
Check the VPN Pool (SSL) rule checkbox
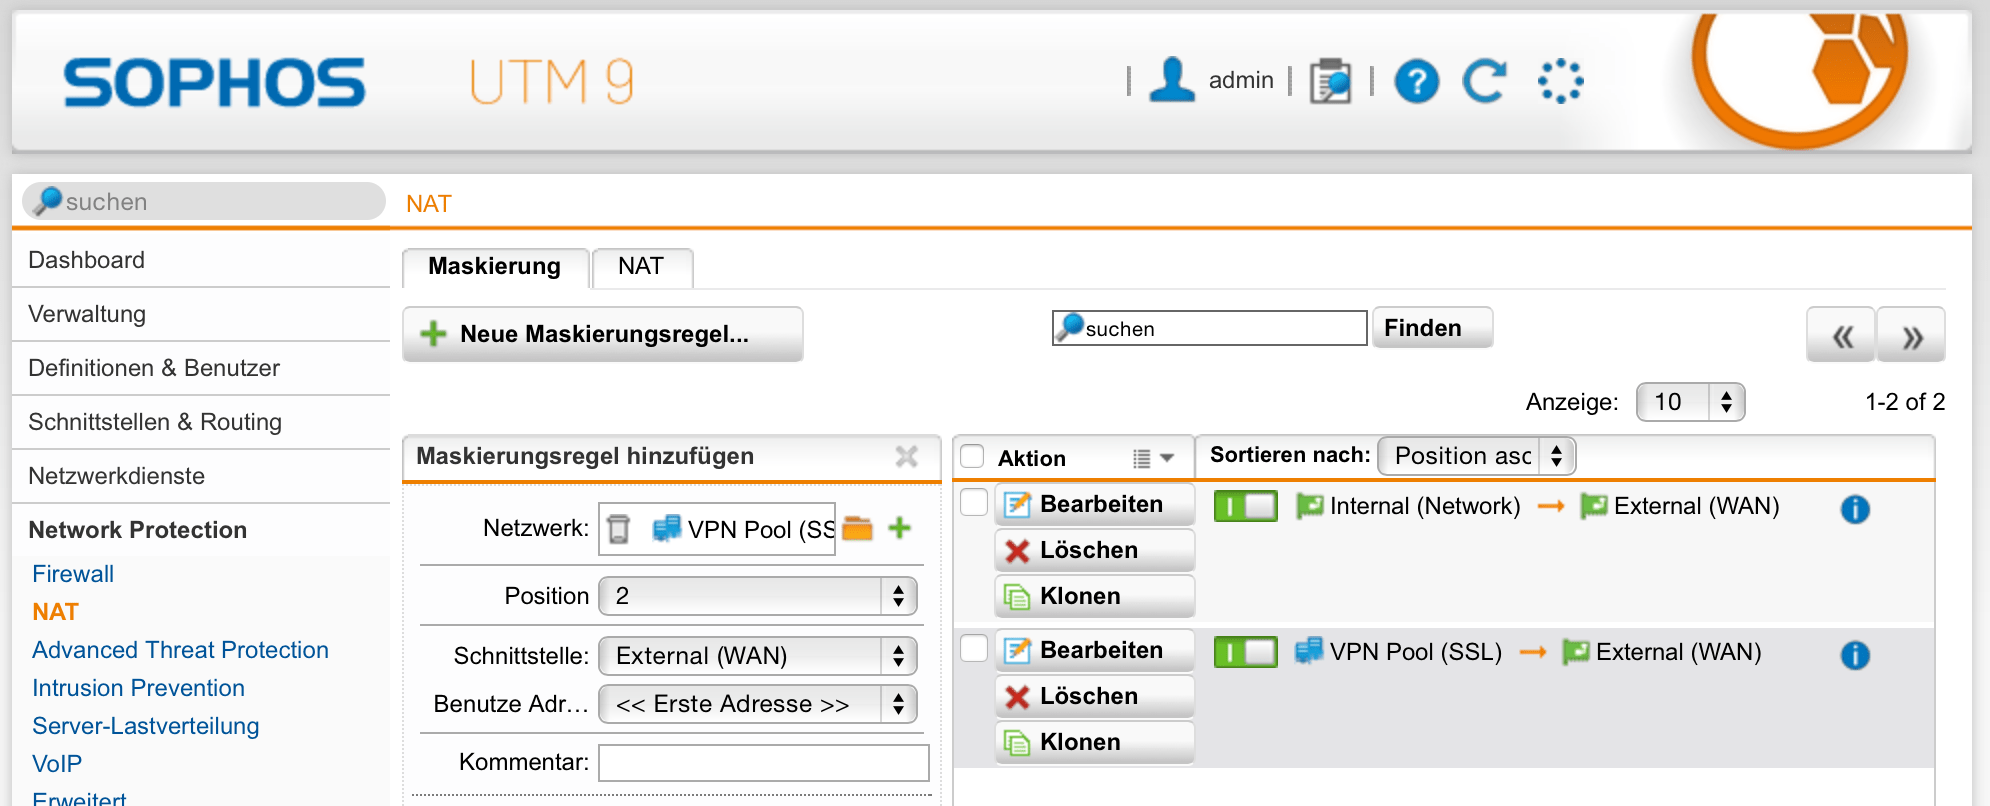(974, 648)
